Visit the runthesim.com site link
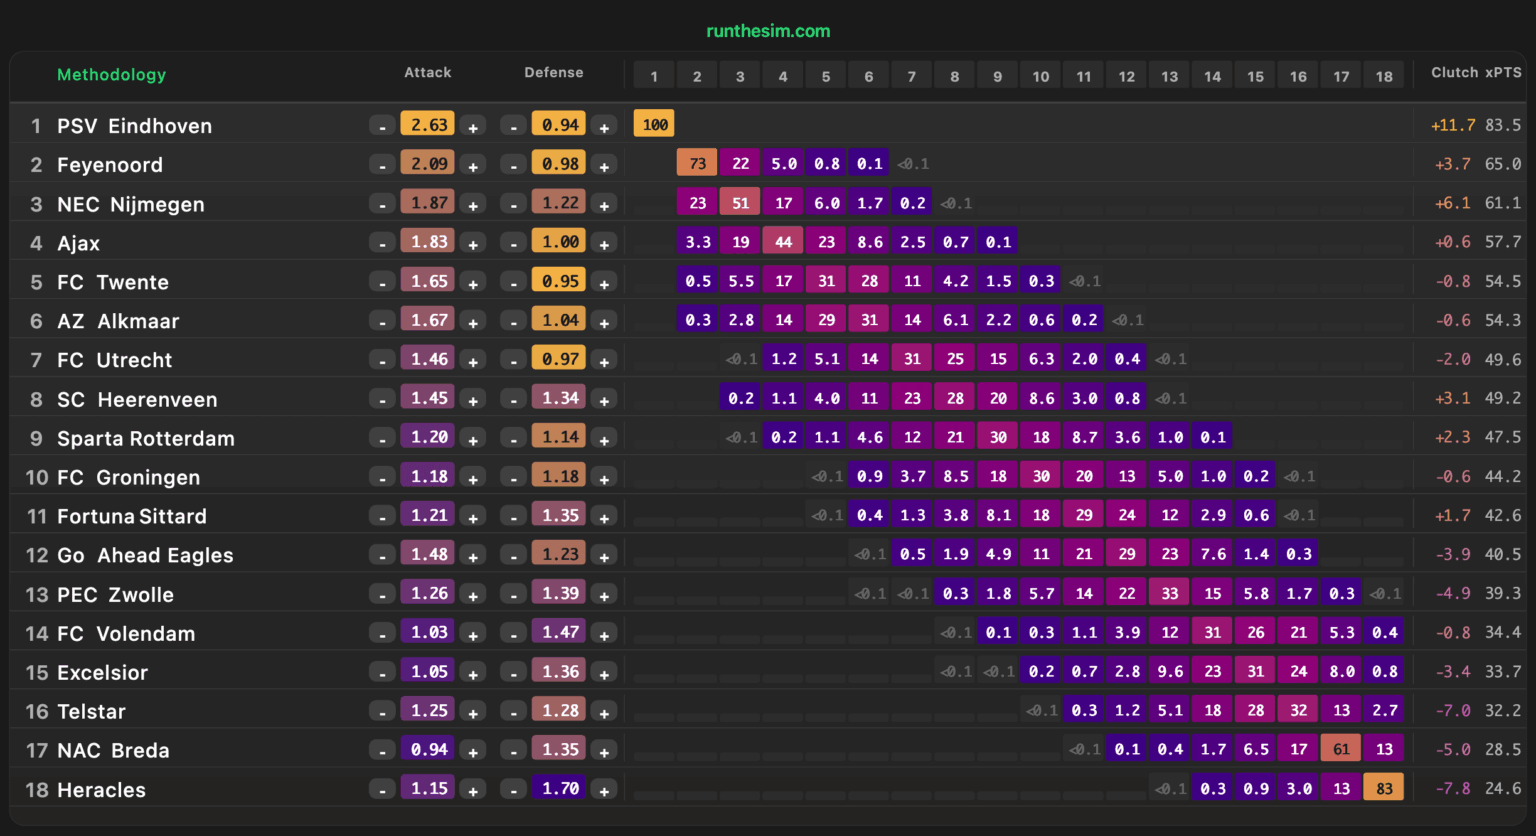 (x=768, y=31)
